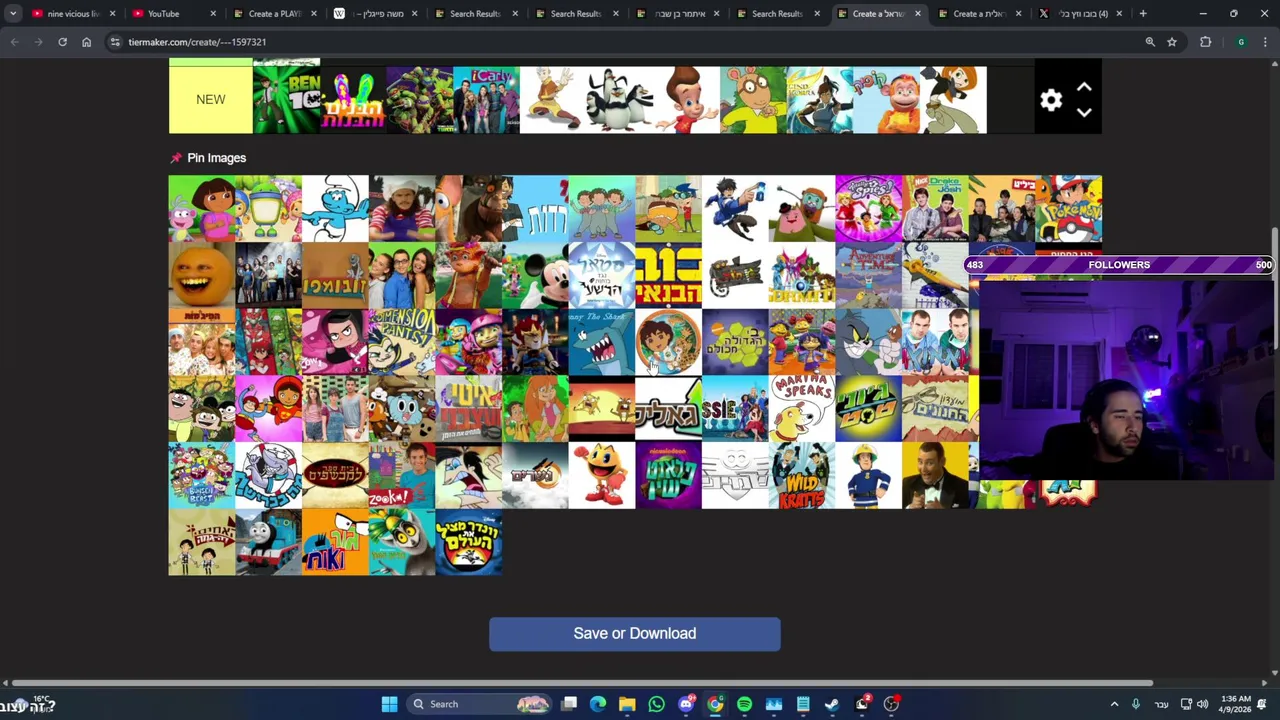Move the NEW tier row down
This screenshot has height=720, width=1280.
pos(1084,112)
